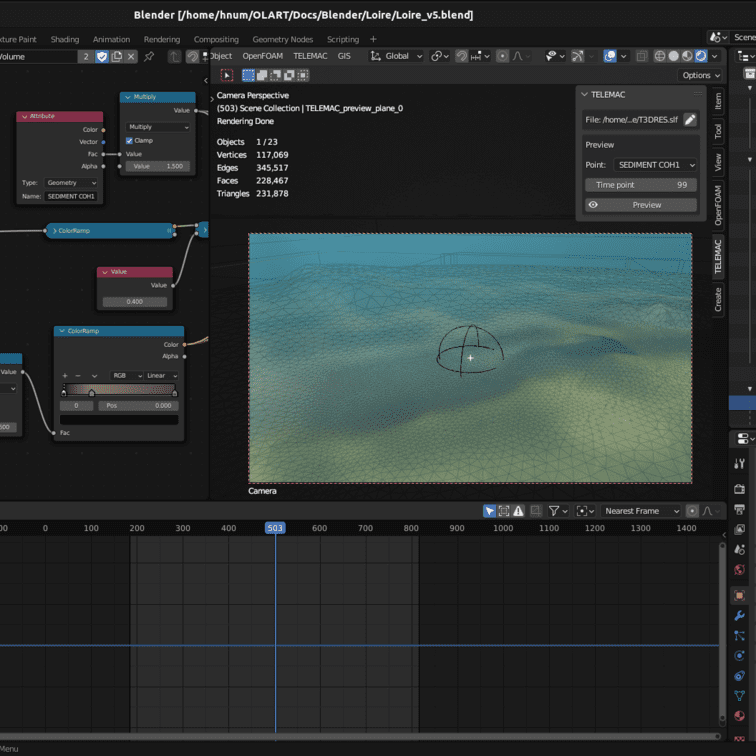
Task: Click the Options button in viewport
Action: click(700, 75)
